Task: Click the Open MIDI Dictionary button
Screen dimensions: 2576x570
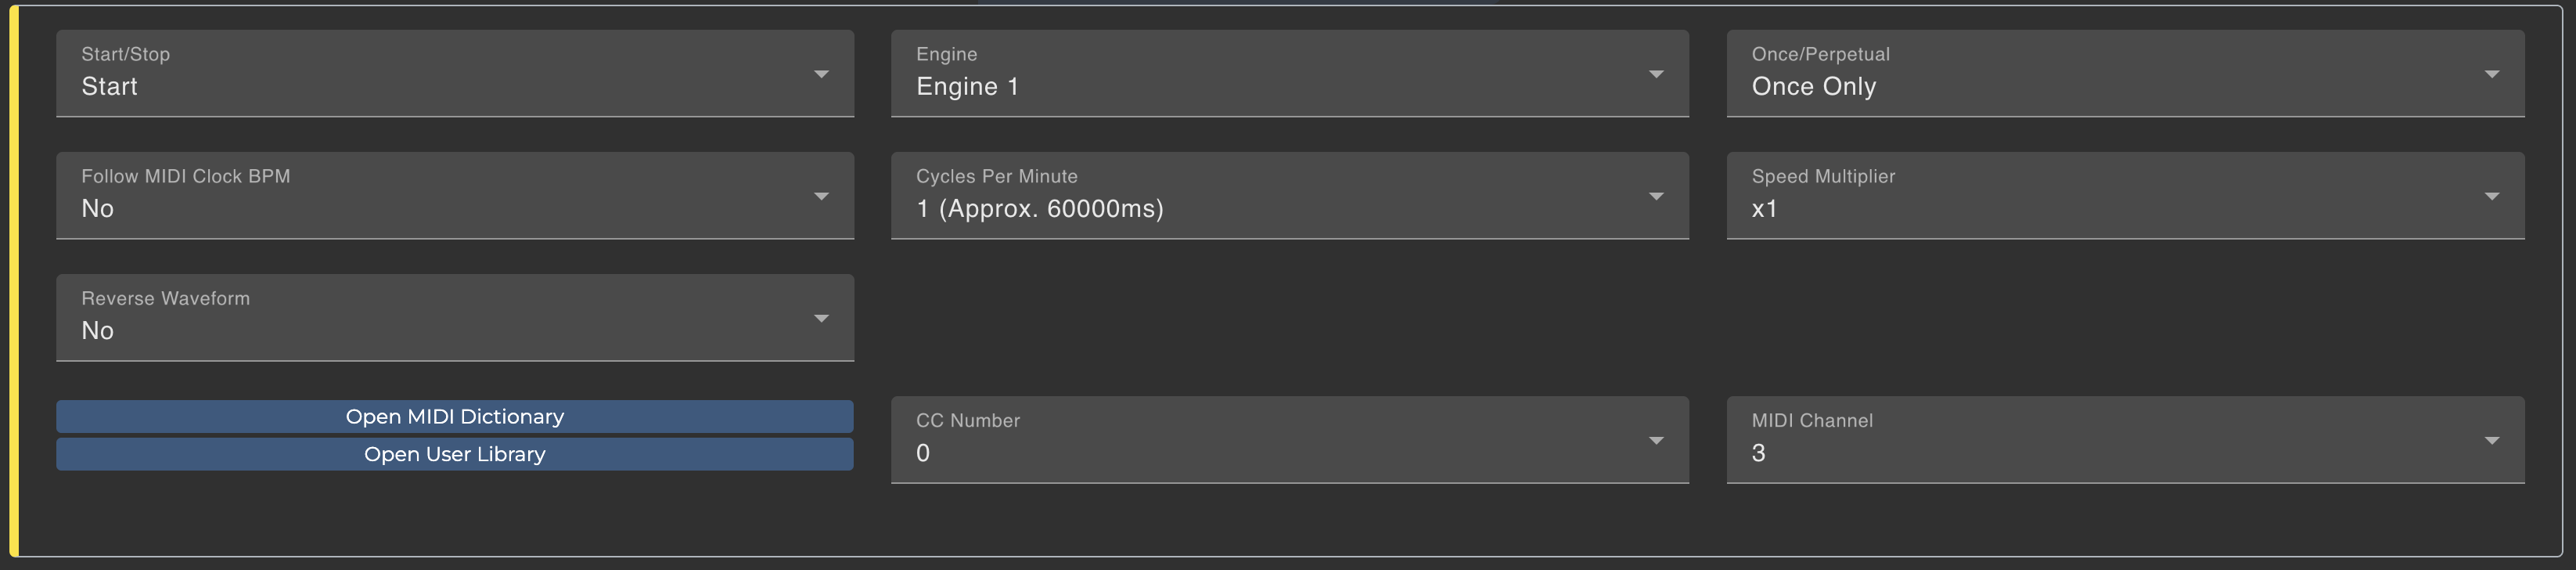Action: pos(454,416)
